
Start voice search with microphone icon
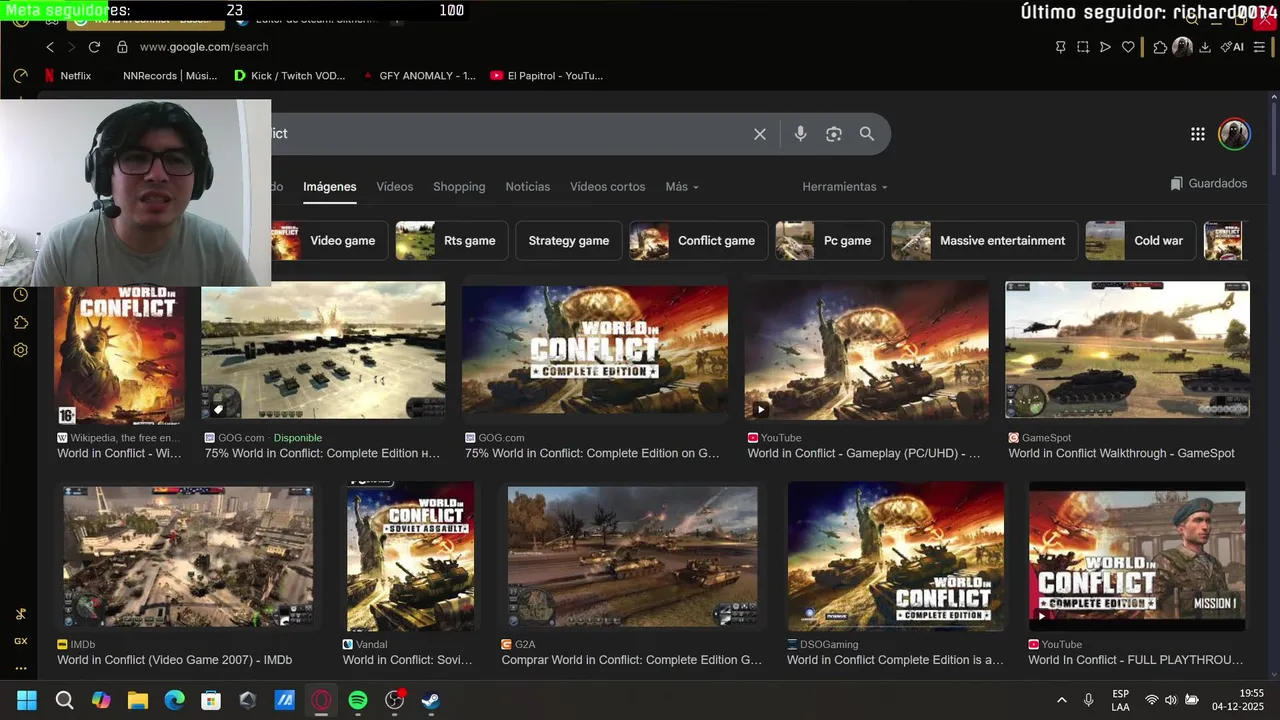point(800,134)
